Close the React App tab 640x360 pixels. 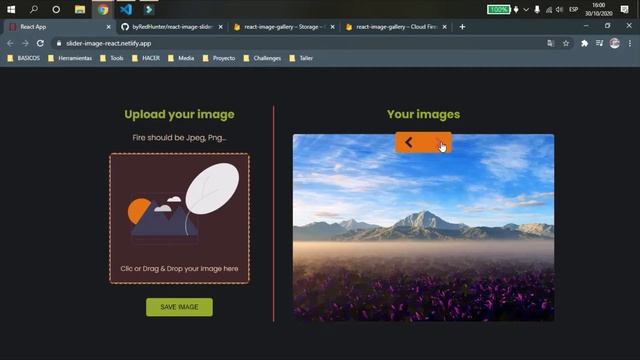click(108, 27)
